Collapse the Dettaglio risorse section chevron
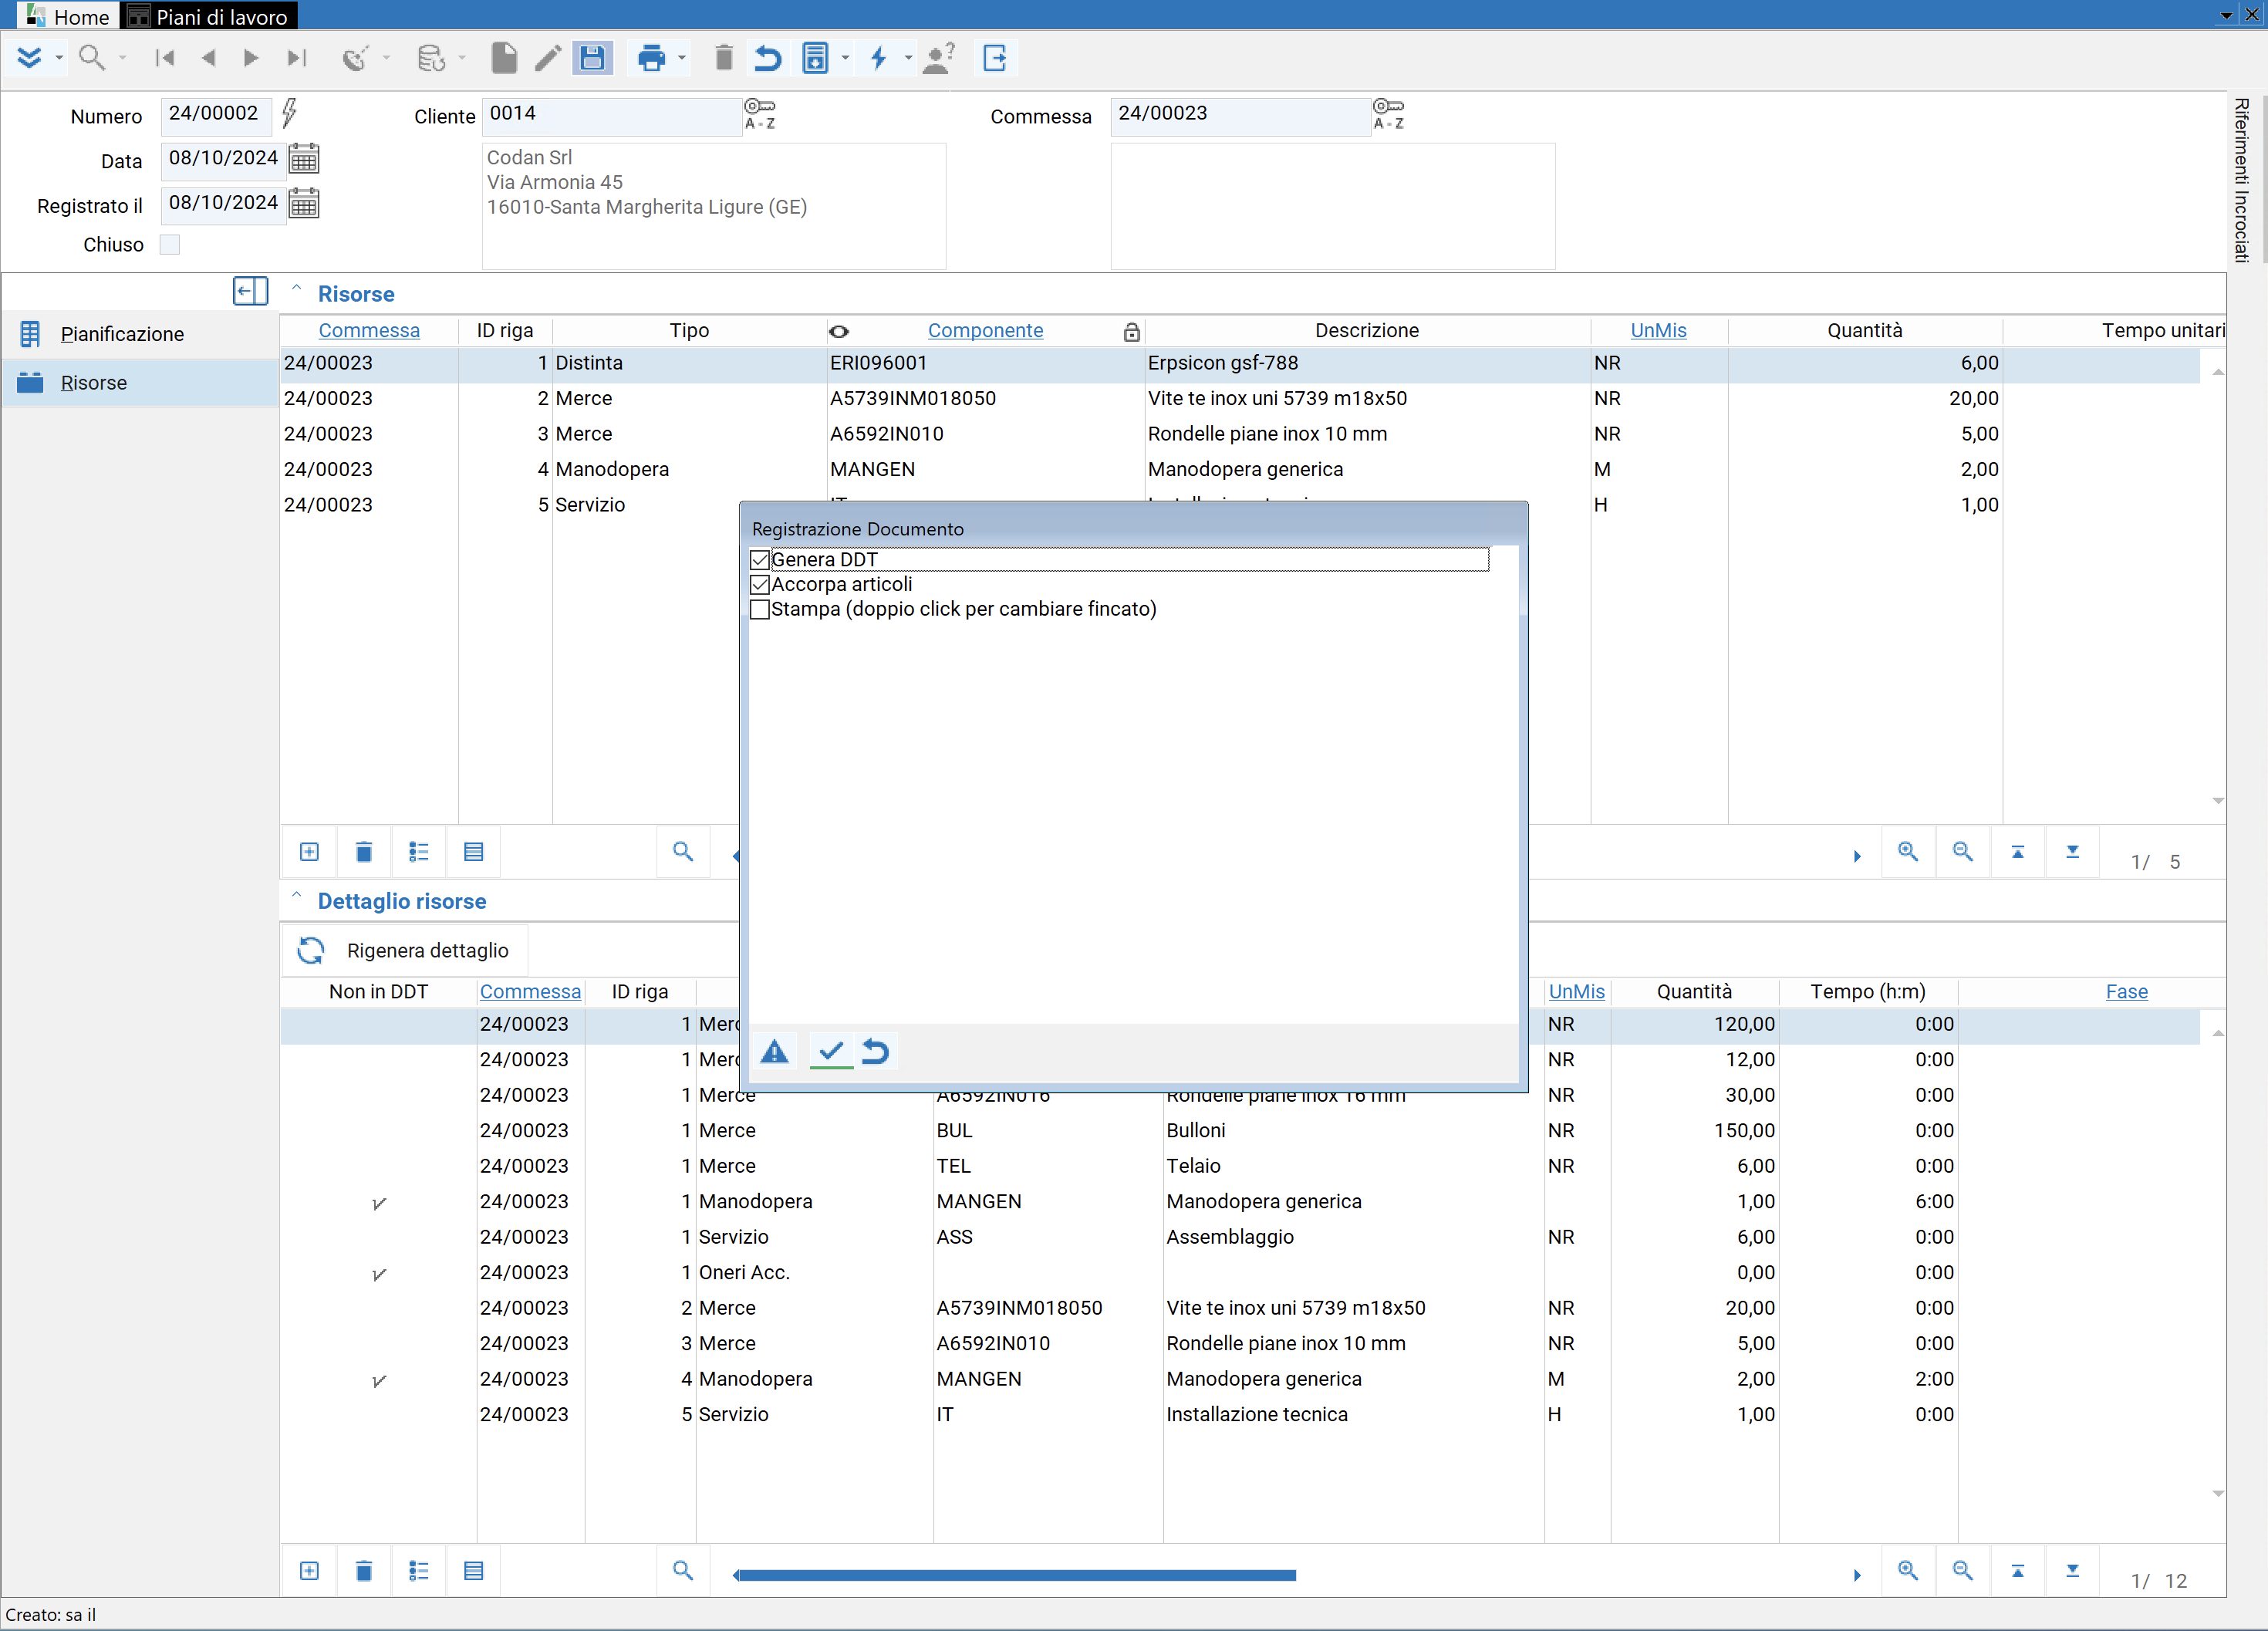The height and width of the screenshot is (1631, 2268). tap(296, 895)
